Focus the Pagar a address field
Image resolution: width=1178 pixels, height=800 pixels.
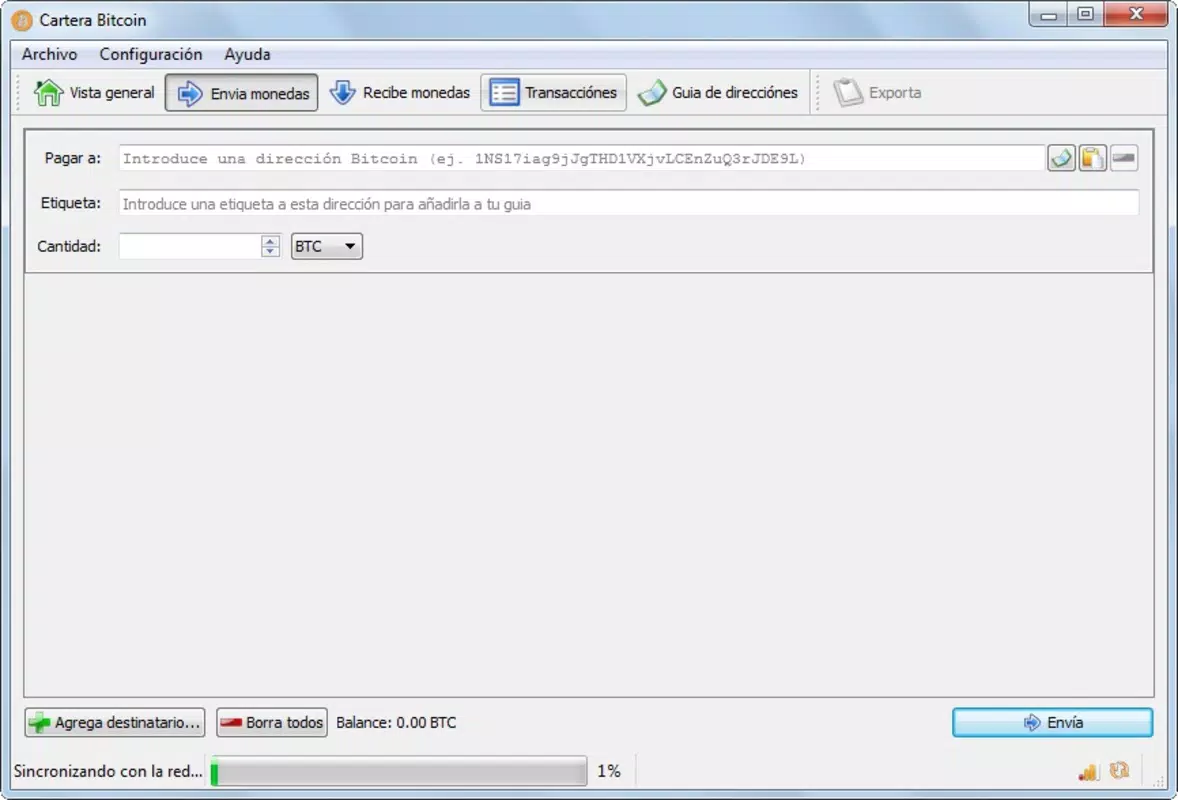click(x=581, y=158)
